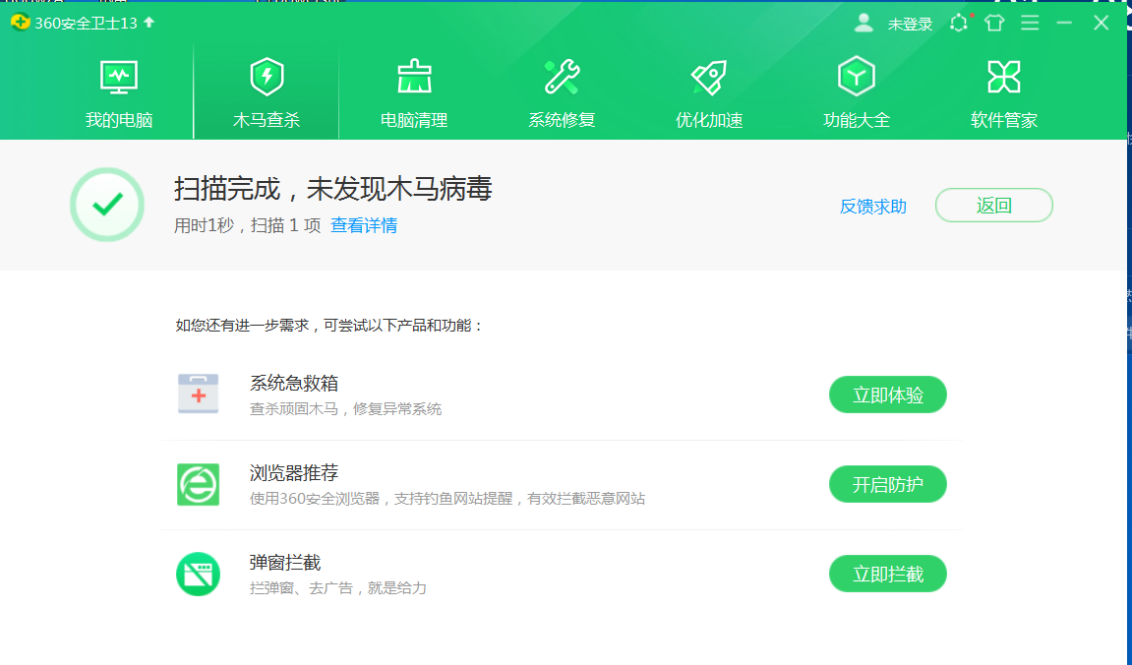Click the 系统急救箱 title text
The height and width of the screenshot is (665, 1132).
coord(294,383)
